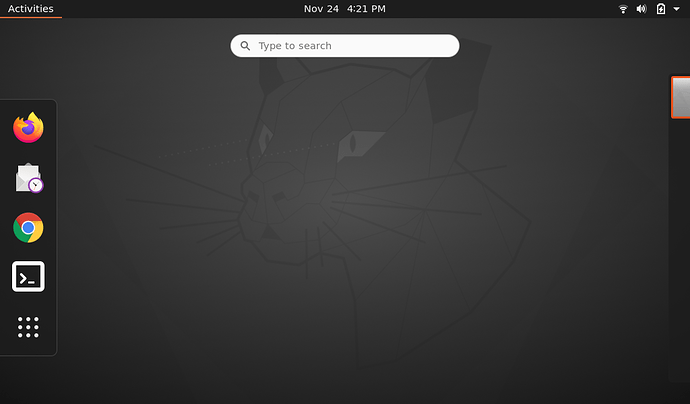
Task: Click the Type to search field
Action: point(345,46)
